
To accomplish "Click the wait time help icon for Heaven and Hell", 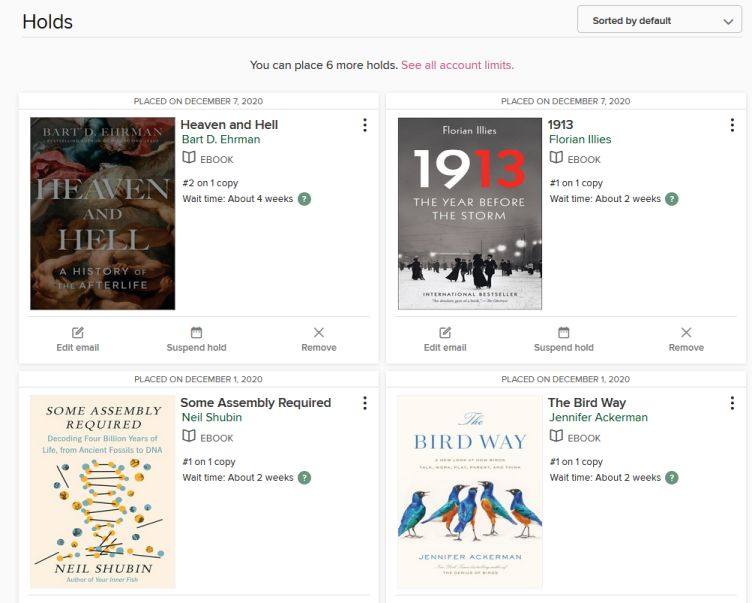I will (304, 199).
